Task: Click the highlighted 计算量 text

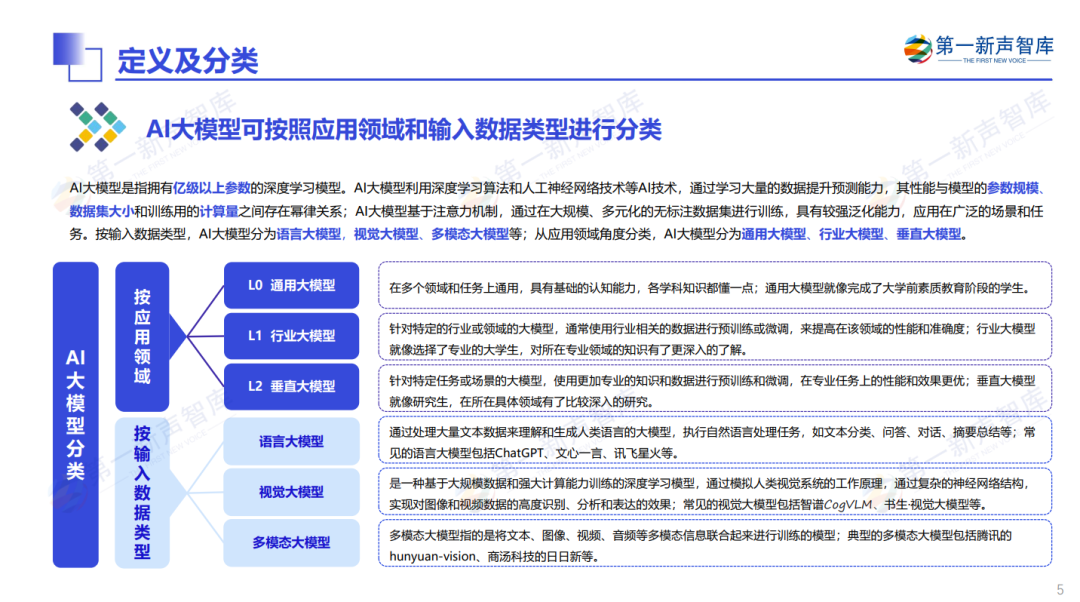Action: [x=218, y=211]
